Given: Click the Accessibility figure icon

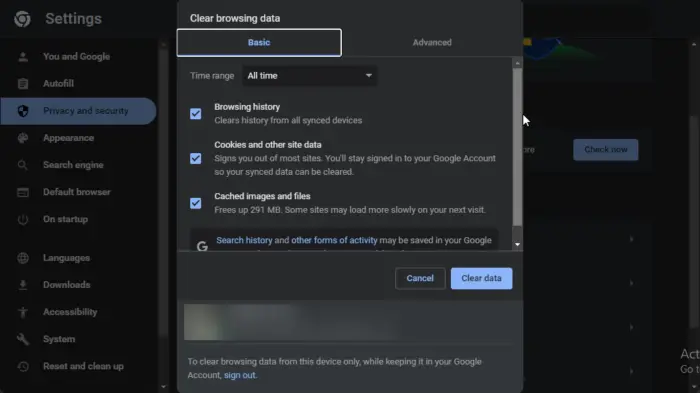Looking at the screenshot, I should [x=23, y=312].
